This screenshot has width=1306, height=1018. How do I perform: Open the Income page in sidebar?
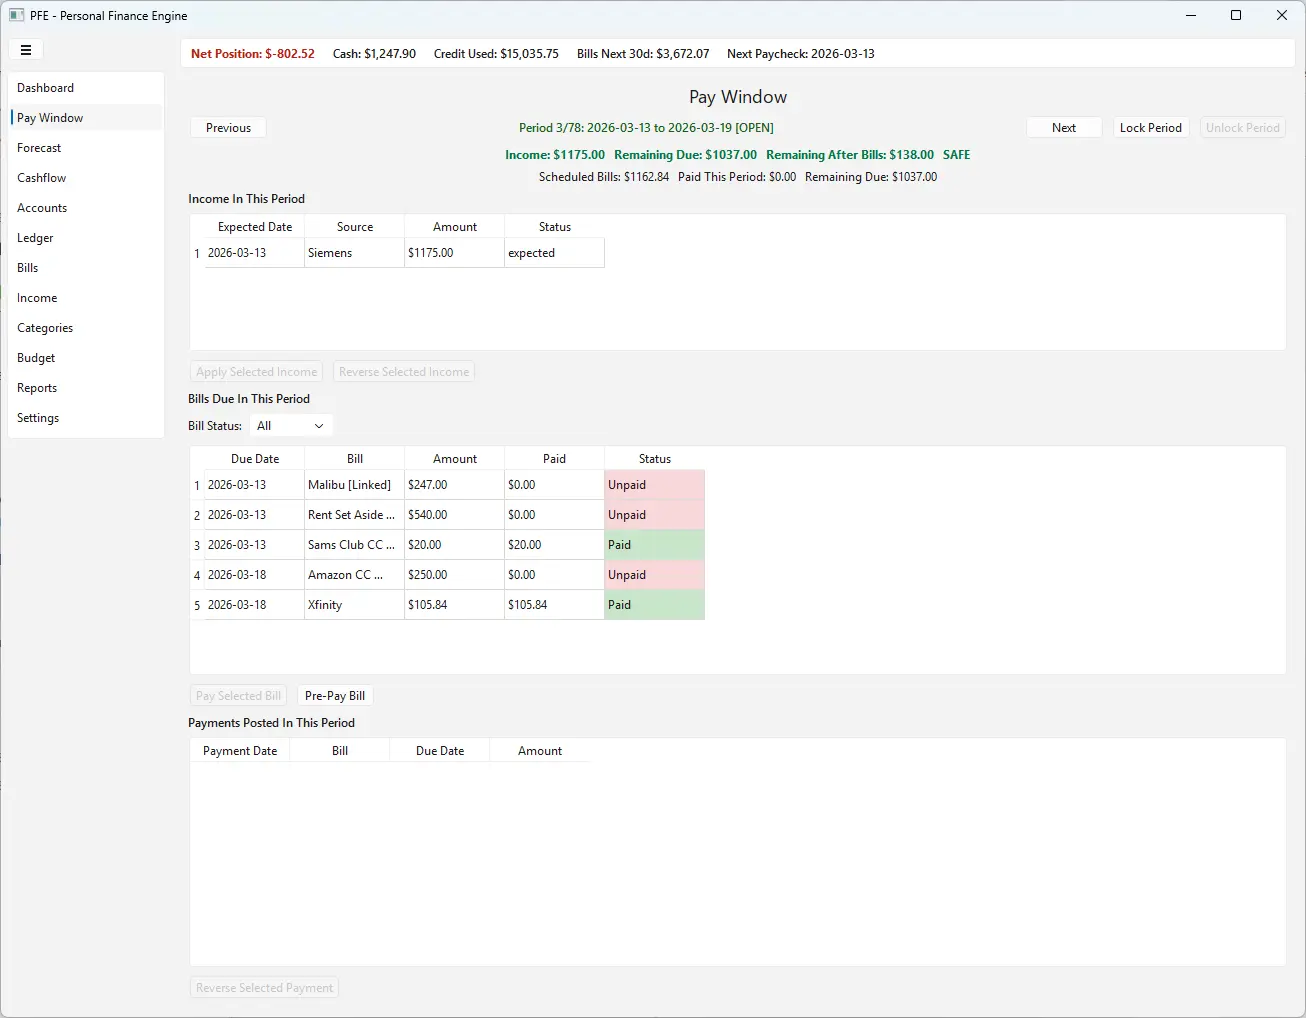tap(86, 298)
